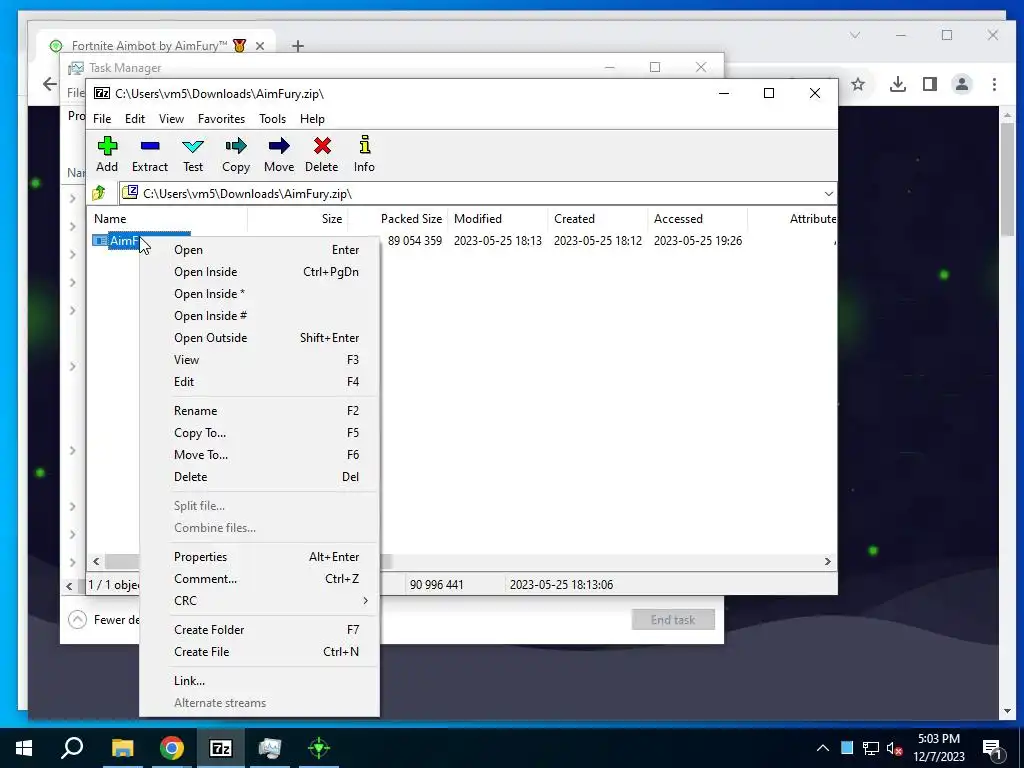This screenshot has height=768, width=1024.
Task: Open the View menu in 7-Zip
Action: [171, 119]
